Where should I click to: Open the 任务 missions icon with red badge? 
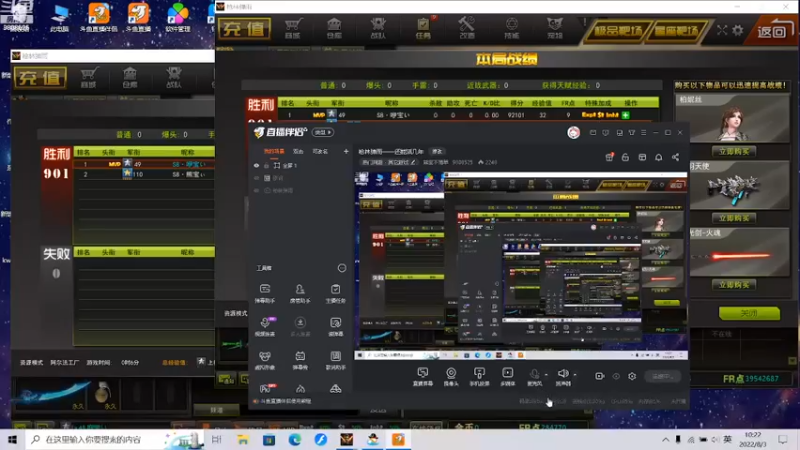(423, 28)
